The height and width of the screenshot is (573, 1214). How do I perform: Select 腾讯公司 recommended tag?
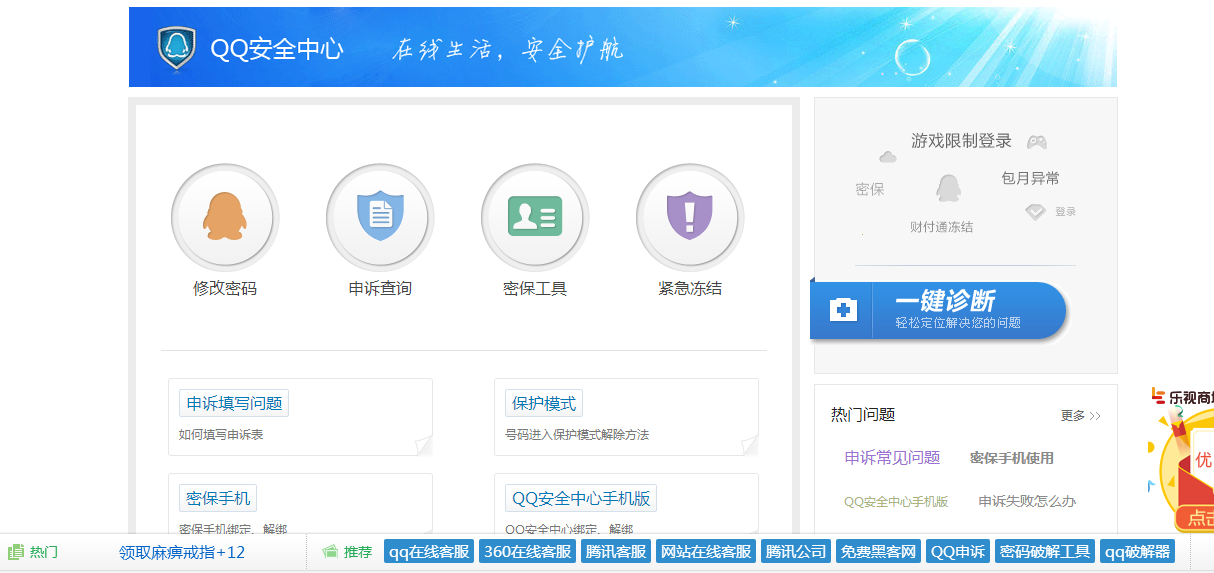pyautogui.click(x=796, y=552)
